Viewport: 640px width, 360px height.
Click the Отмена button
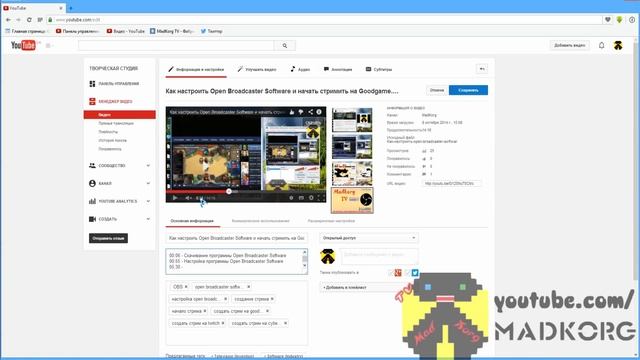(437, 90)
